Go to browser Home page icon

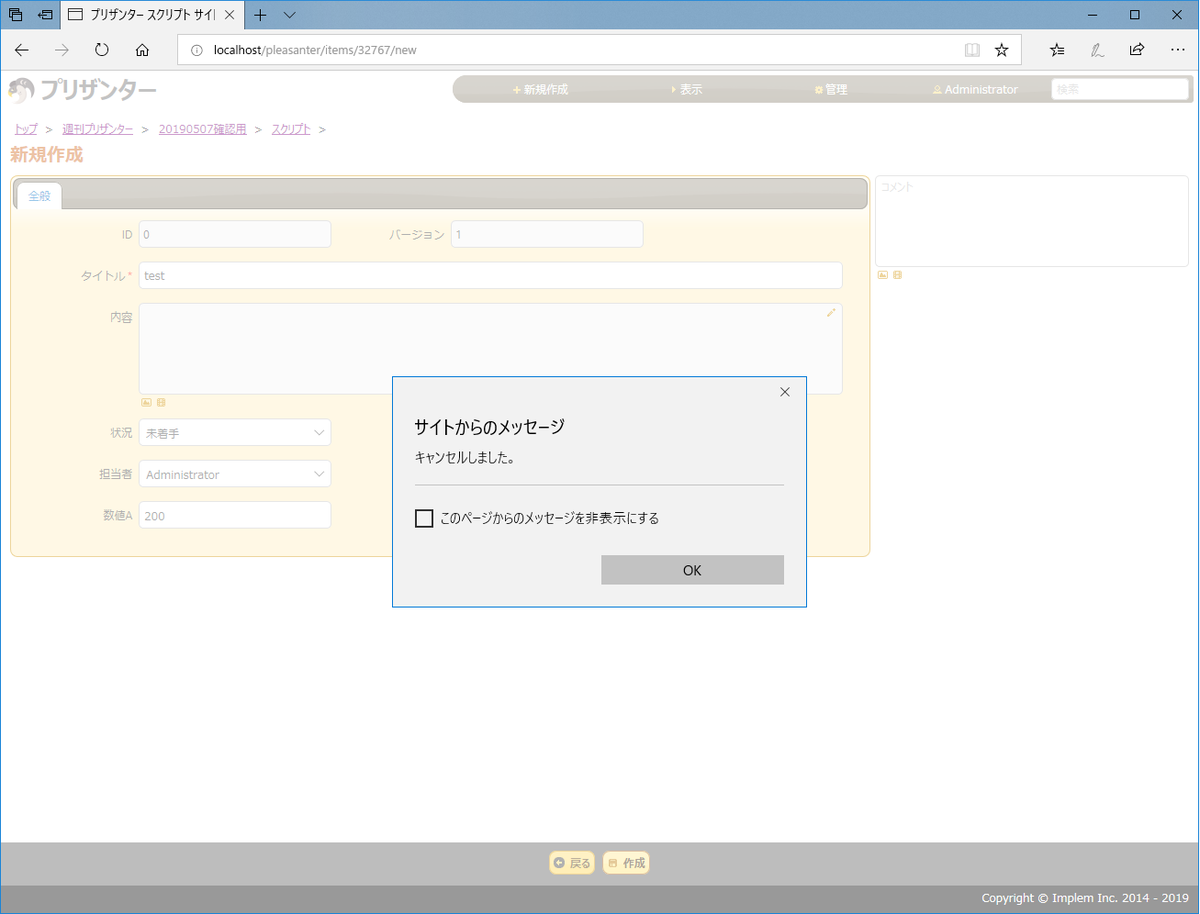[142, 50]
